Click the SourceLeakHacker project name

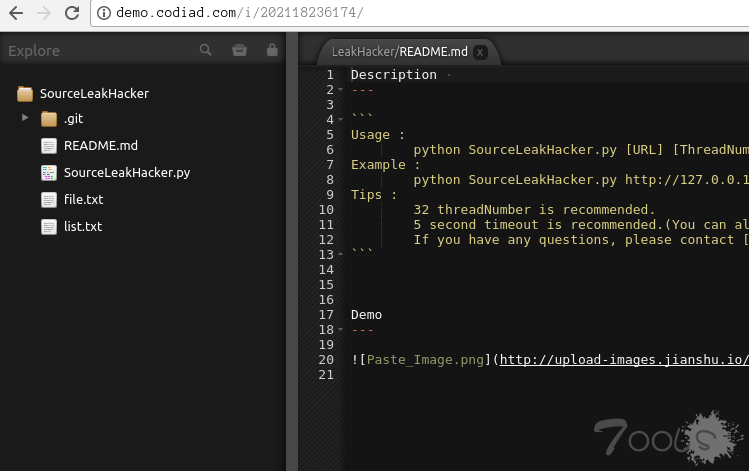[x=94, y=94]
